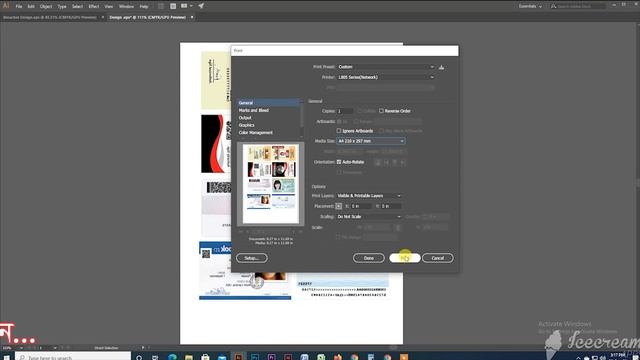Toggle the Collate checkbox
The width and height of the screenshot is (640, 360).
360,111
